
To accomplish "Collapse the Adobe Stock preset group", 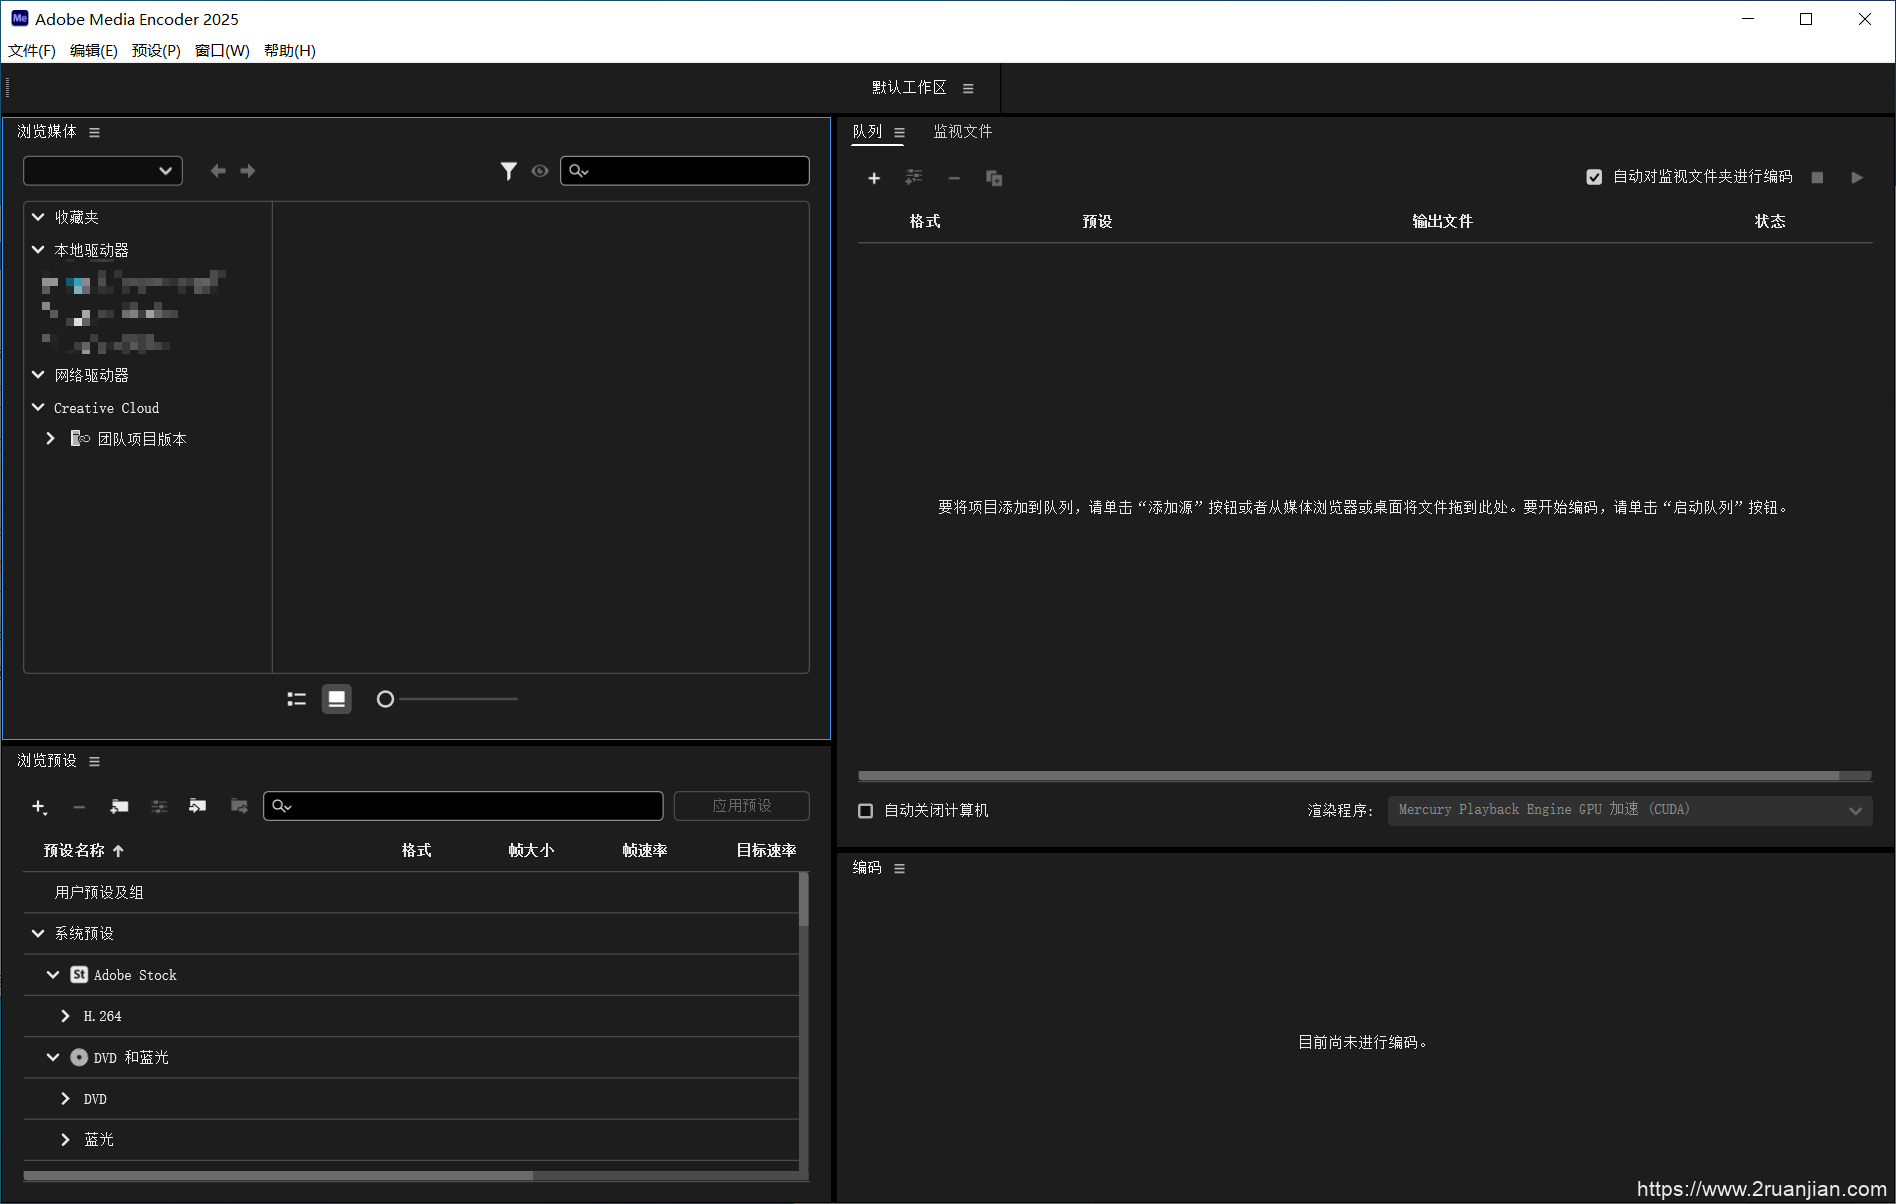I will click(53, 975).
